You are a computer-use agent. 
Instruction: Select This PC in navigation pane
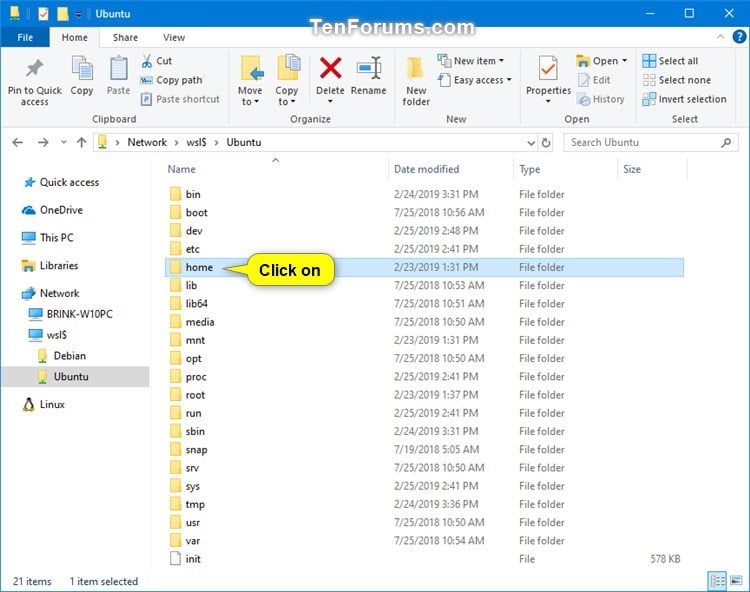(x=48, y=238)
